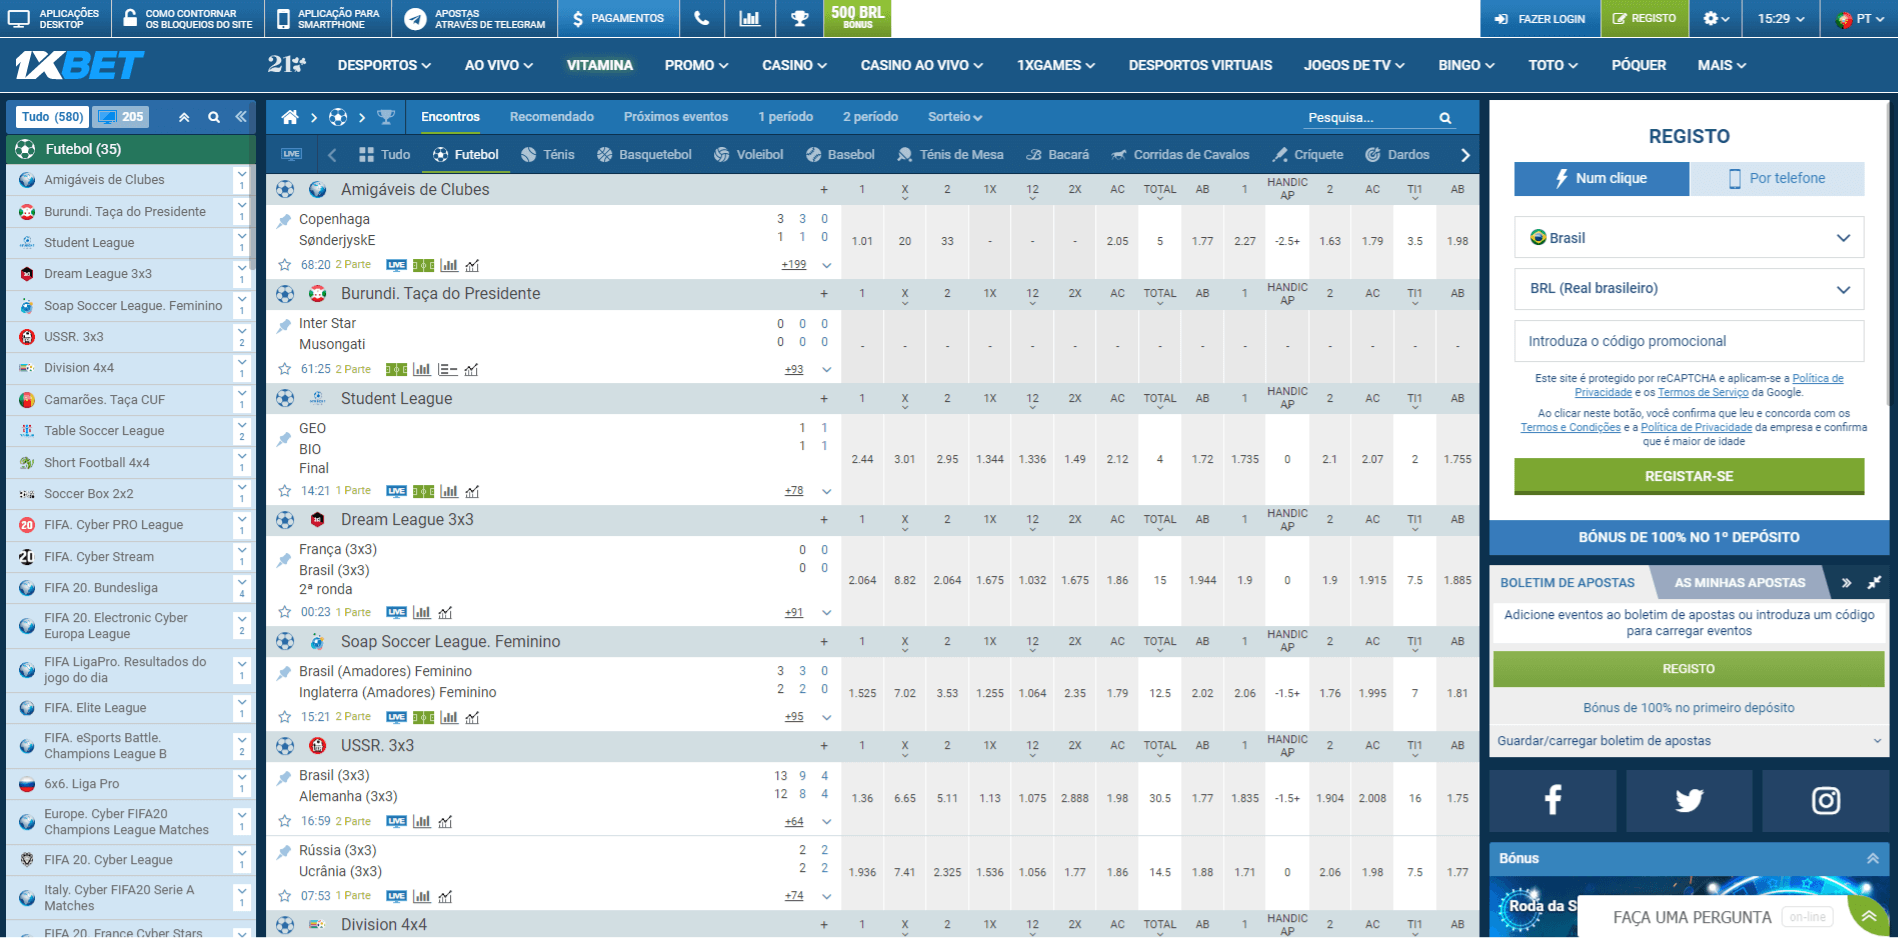The width and height of the screenshot is (1898, 942).
Task: Open +199 more markets for Copenhaga match
Action: (794, 265)
